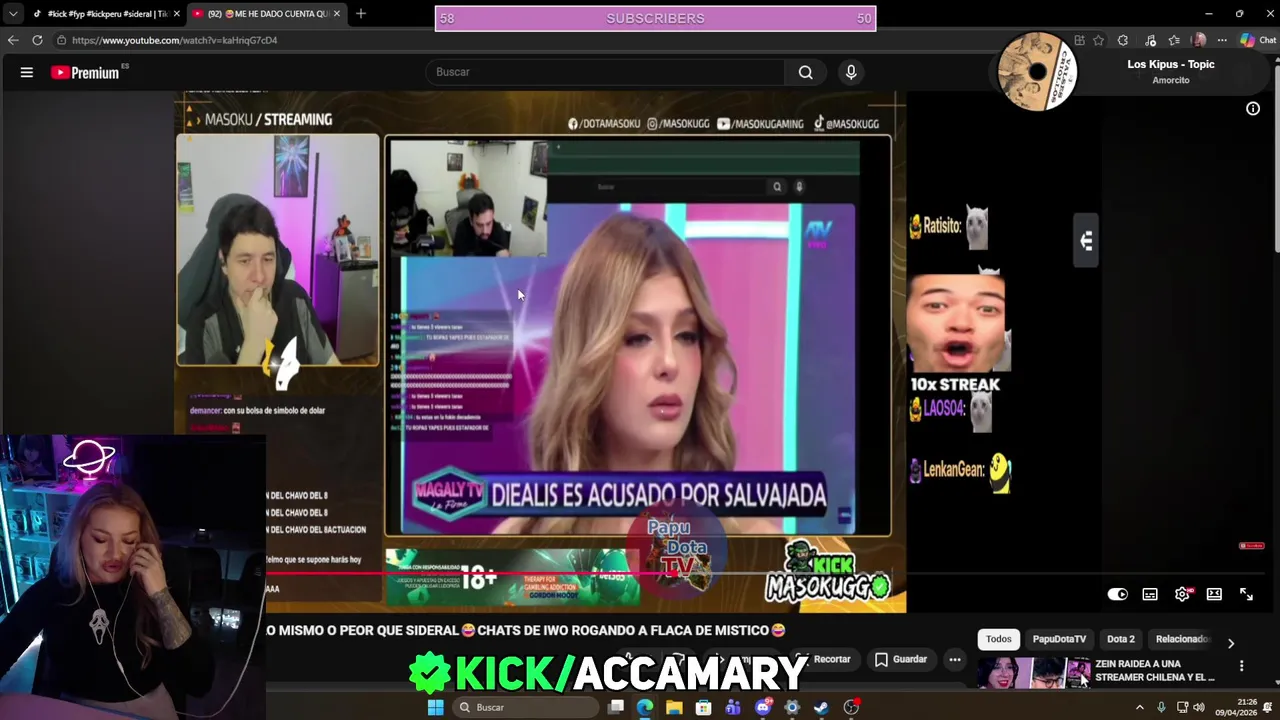
Task: Open the Windows Start menu
Action: point(435,707)
